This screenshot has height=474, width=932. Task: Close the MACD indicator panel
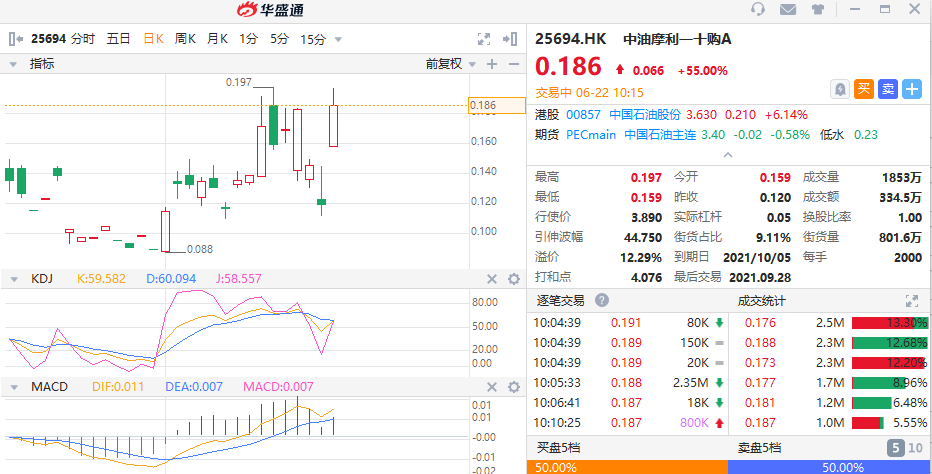(492, 387)
